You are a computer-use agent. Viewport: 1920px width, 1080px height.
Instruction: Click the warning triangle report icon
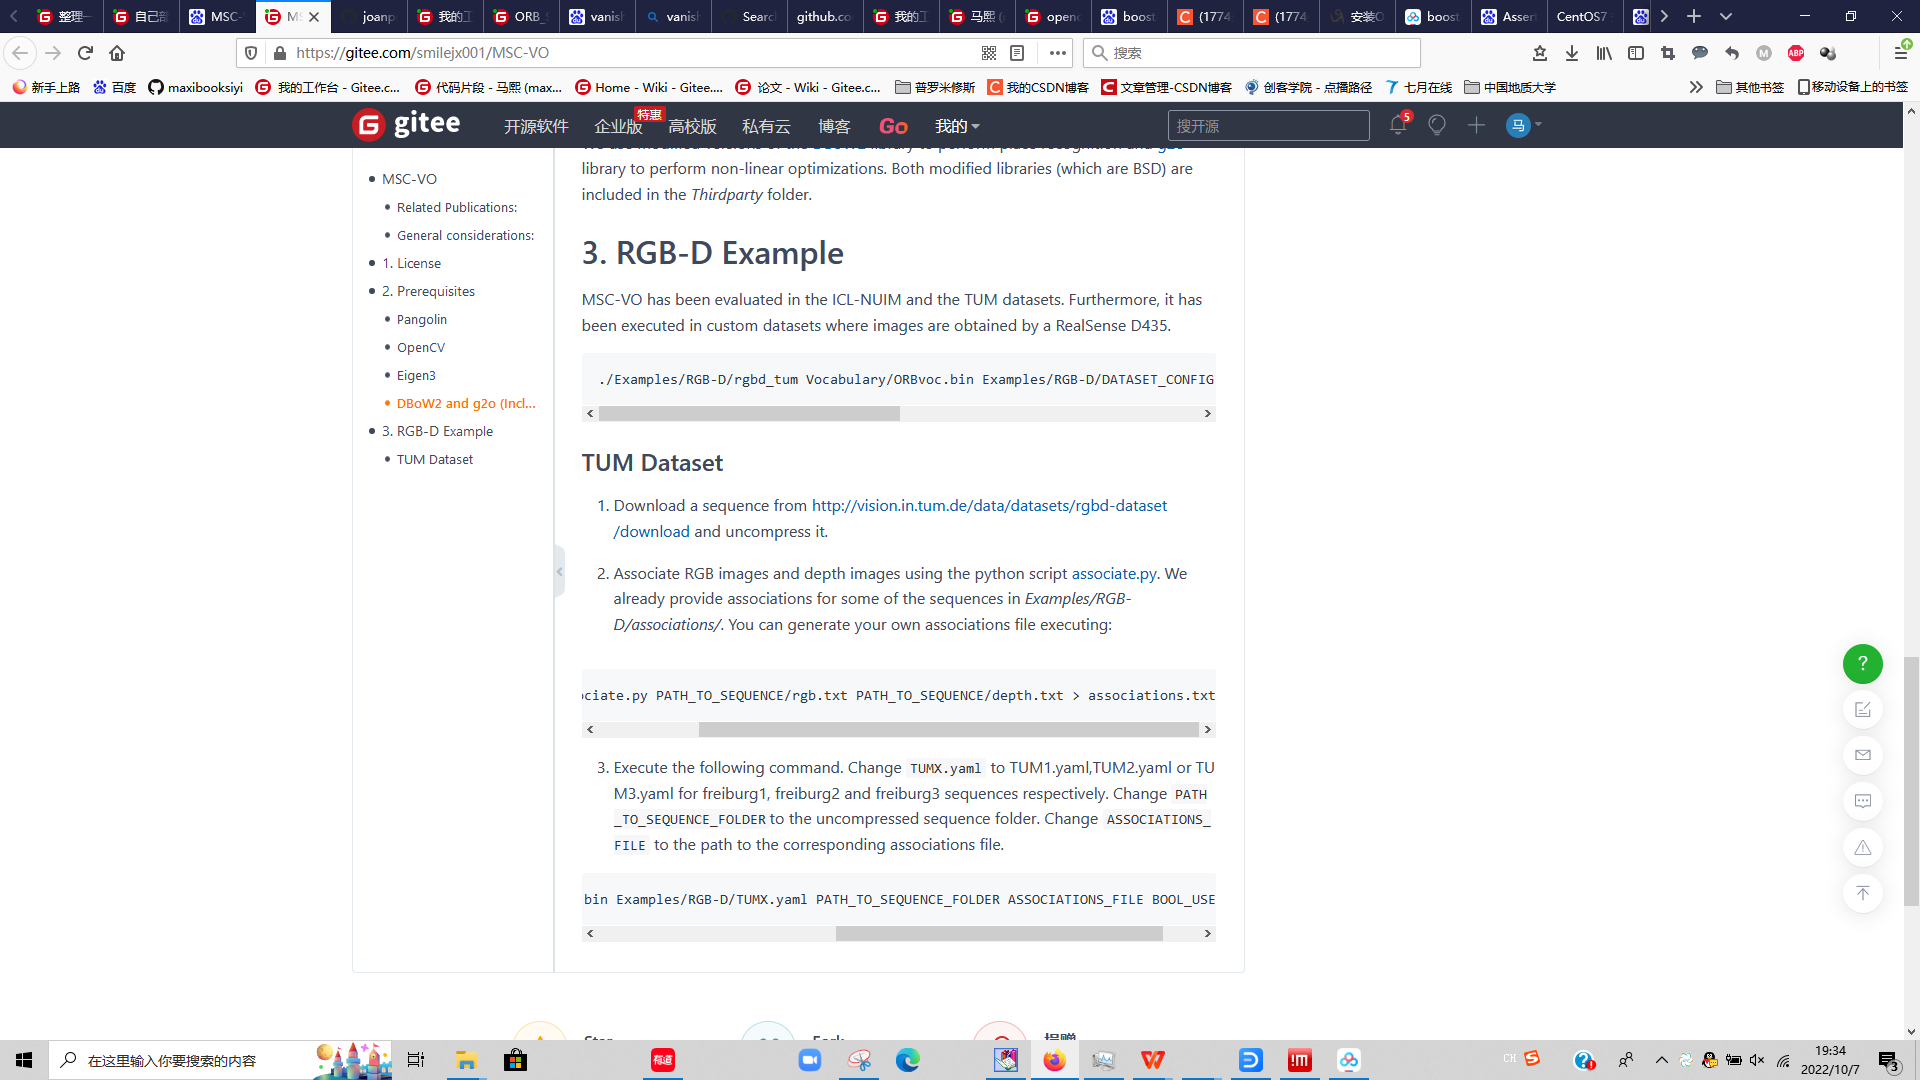click(1862, 848)
